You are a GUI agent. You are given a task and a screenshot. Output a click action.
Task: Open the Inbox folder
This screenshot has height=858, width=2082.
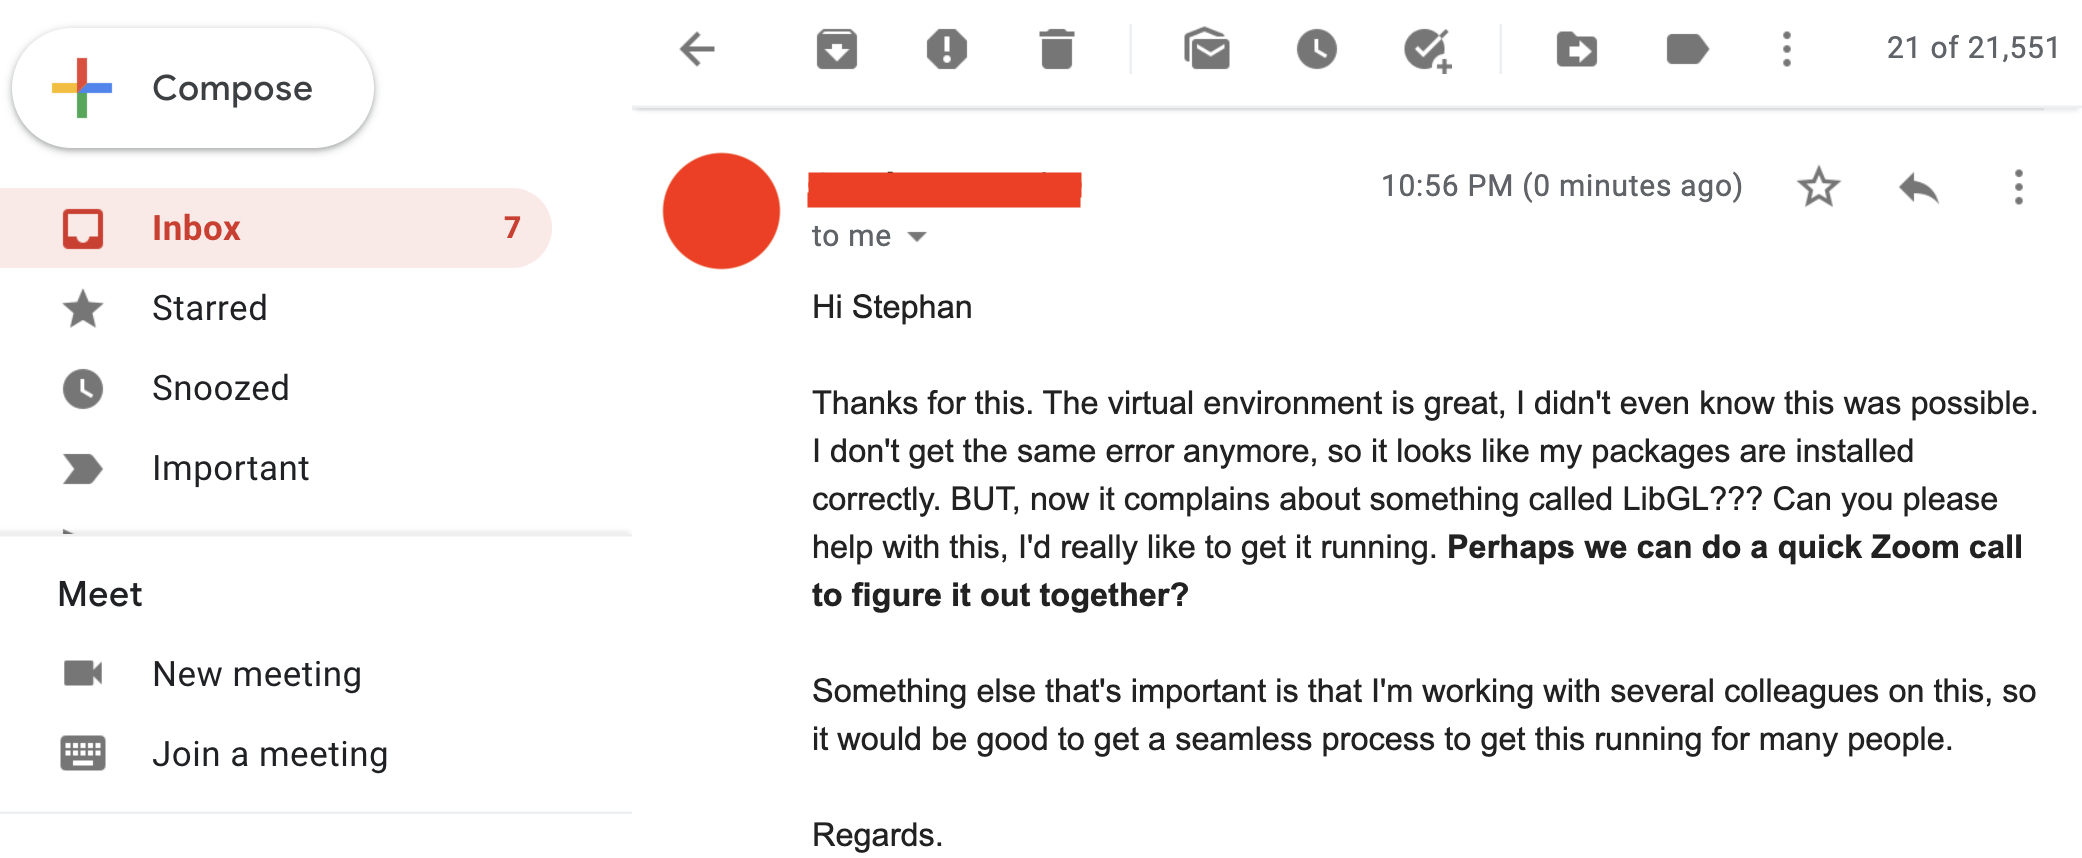(196, 228)
